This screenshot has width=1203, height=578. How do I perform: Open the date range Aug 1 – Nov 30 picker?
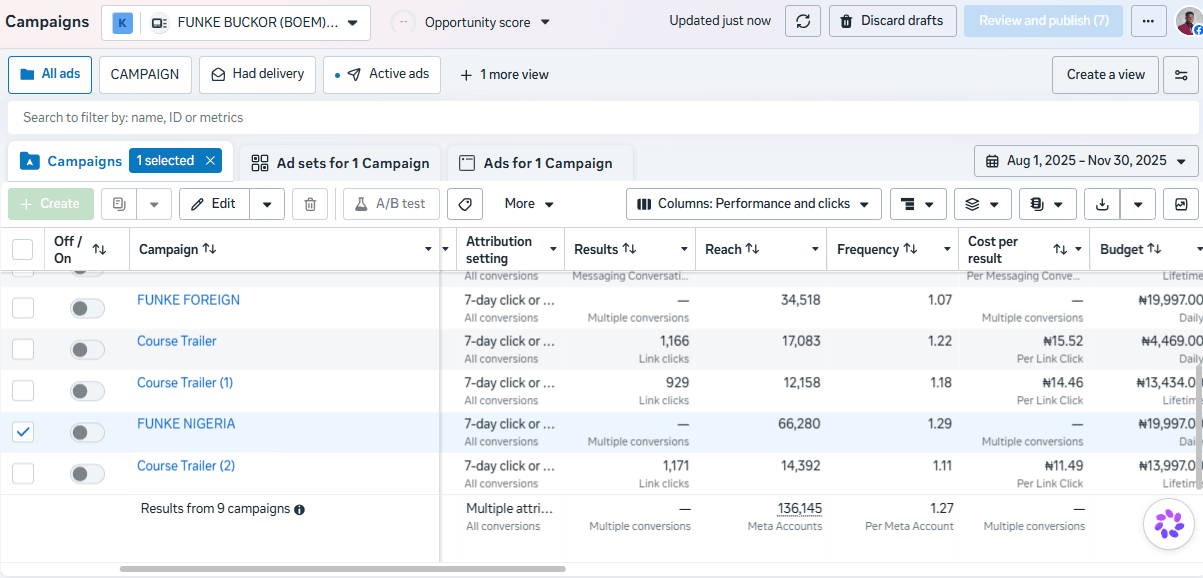pos(1086,161)
